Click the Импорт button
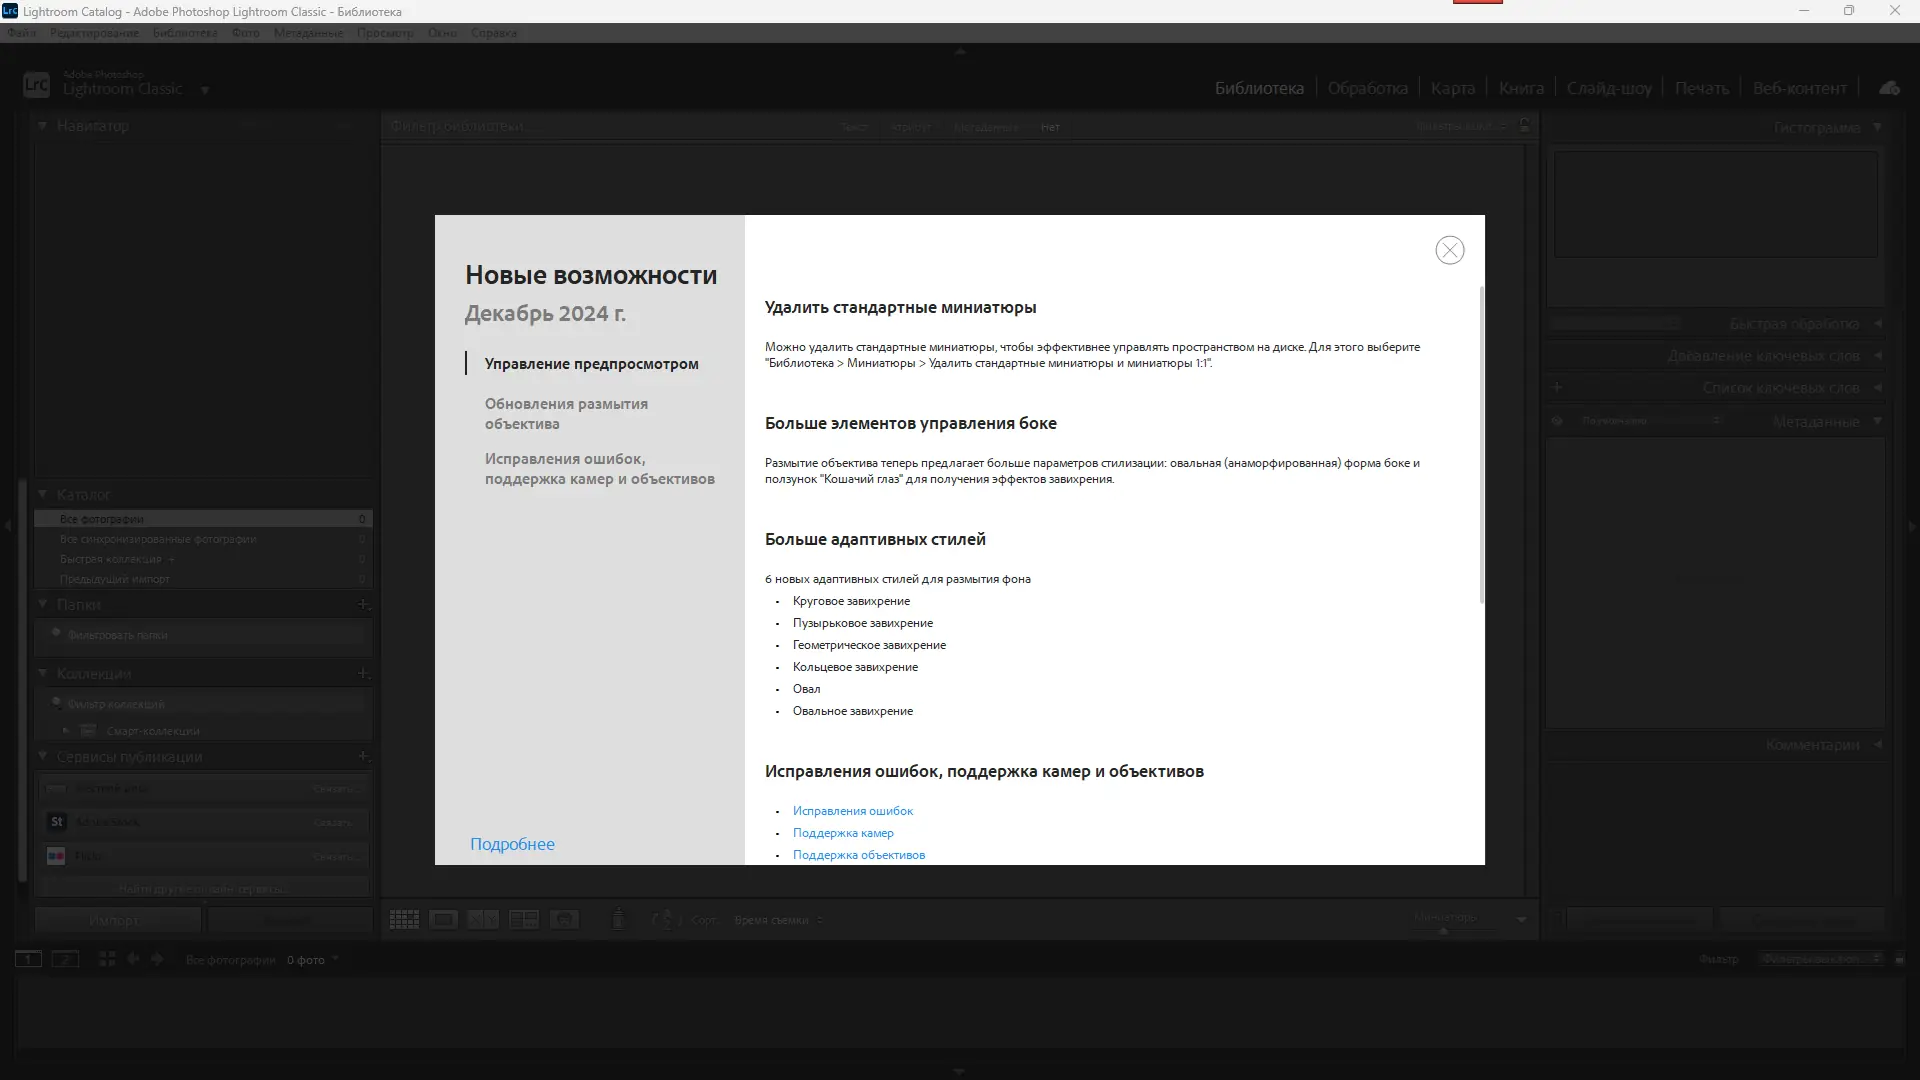 pyautogui.click(x=117, y=919)
